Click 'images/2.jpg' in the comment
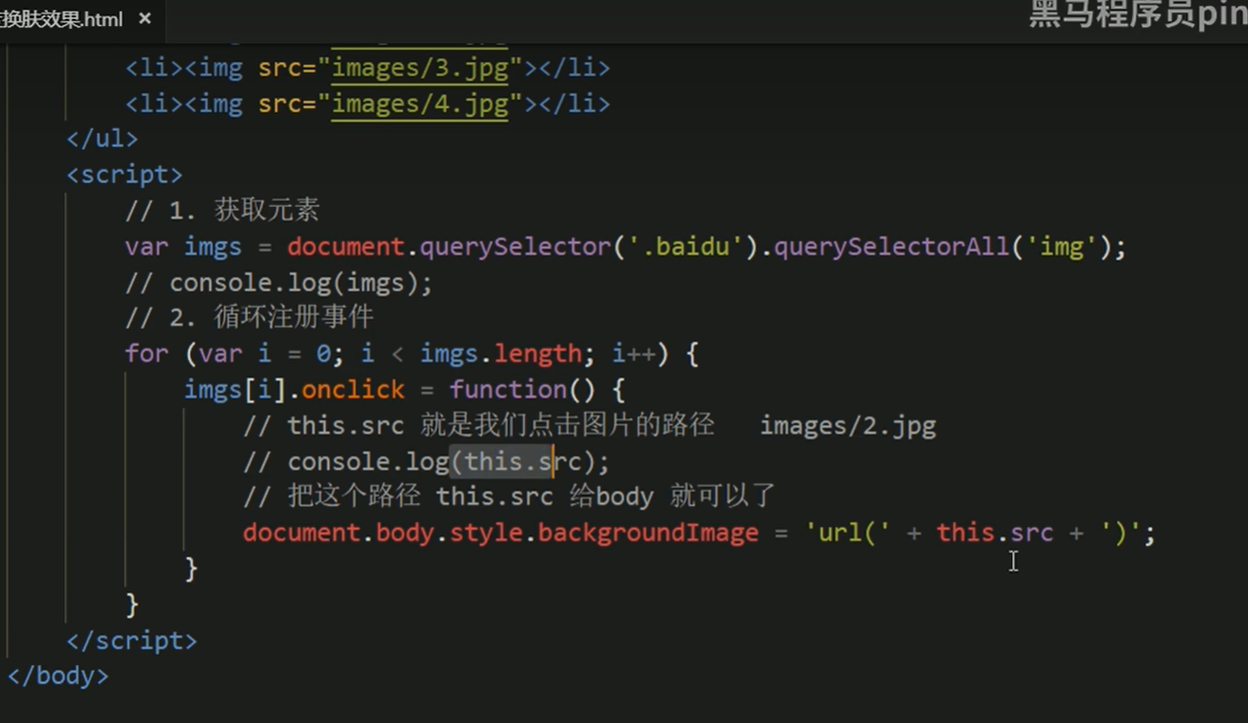 click(x=848, y=426)
